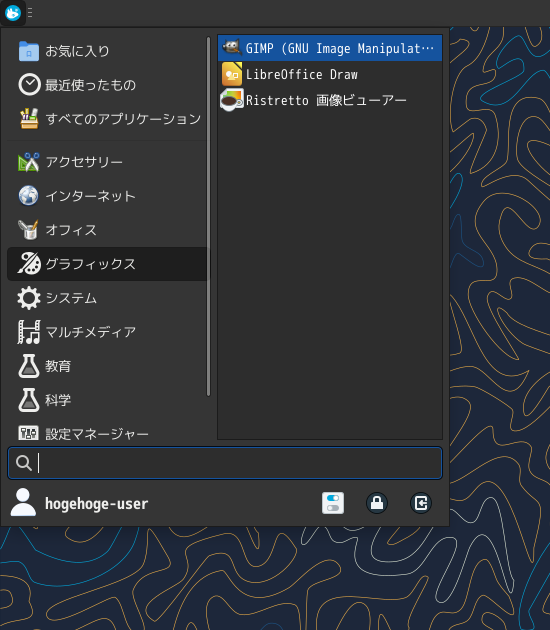Click the Whisker menu button in panel
Image resolution: width=550 pixels, height=630 pixels.
click(13, 13)
